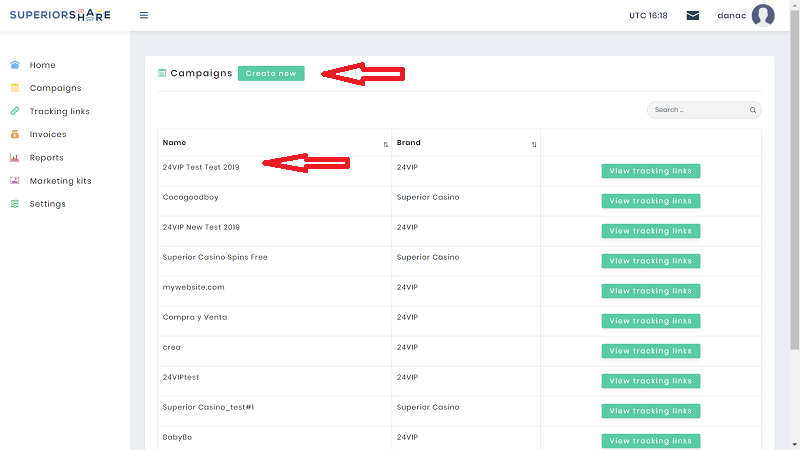
Task: Click the scrollbar down arrow
Action: point(794,445)
